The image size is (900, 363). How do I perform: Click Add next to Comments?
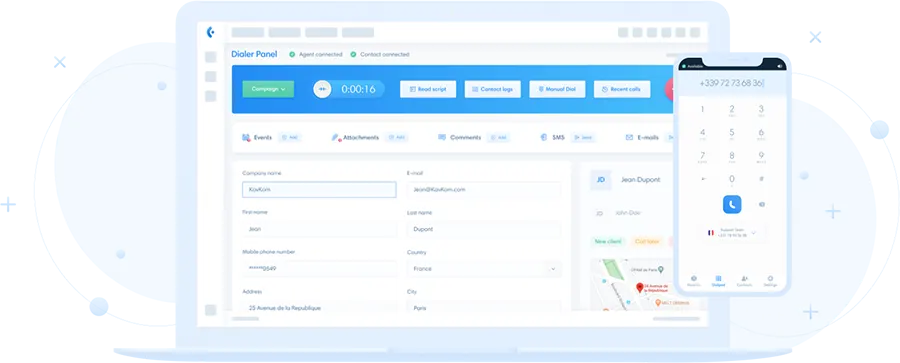click(x=498, y=138)
